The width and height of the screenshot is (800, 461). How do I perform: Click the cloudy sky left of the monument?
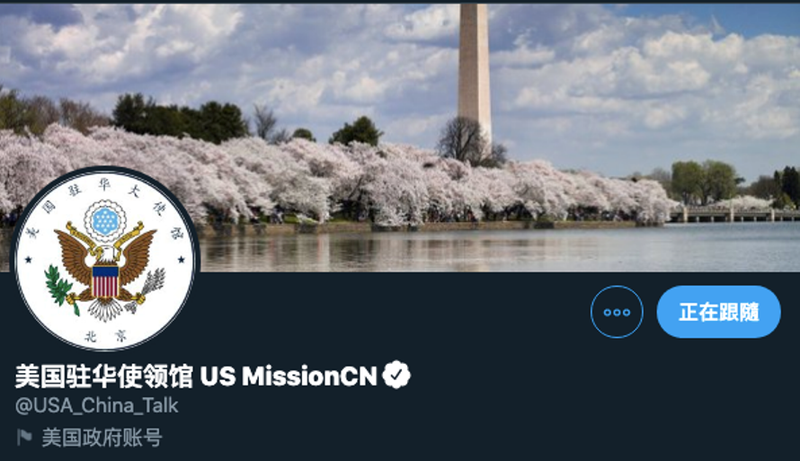pyautogui.click(x=300, y=50)
